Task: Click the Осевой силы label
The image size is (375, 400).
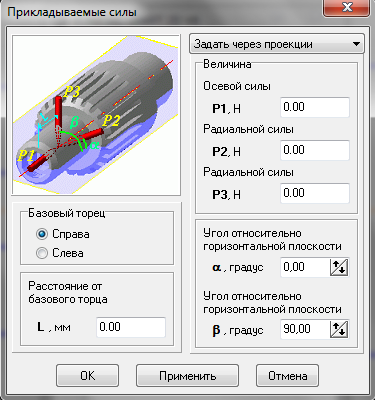Action: 237,86
